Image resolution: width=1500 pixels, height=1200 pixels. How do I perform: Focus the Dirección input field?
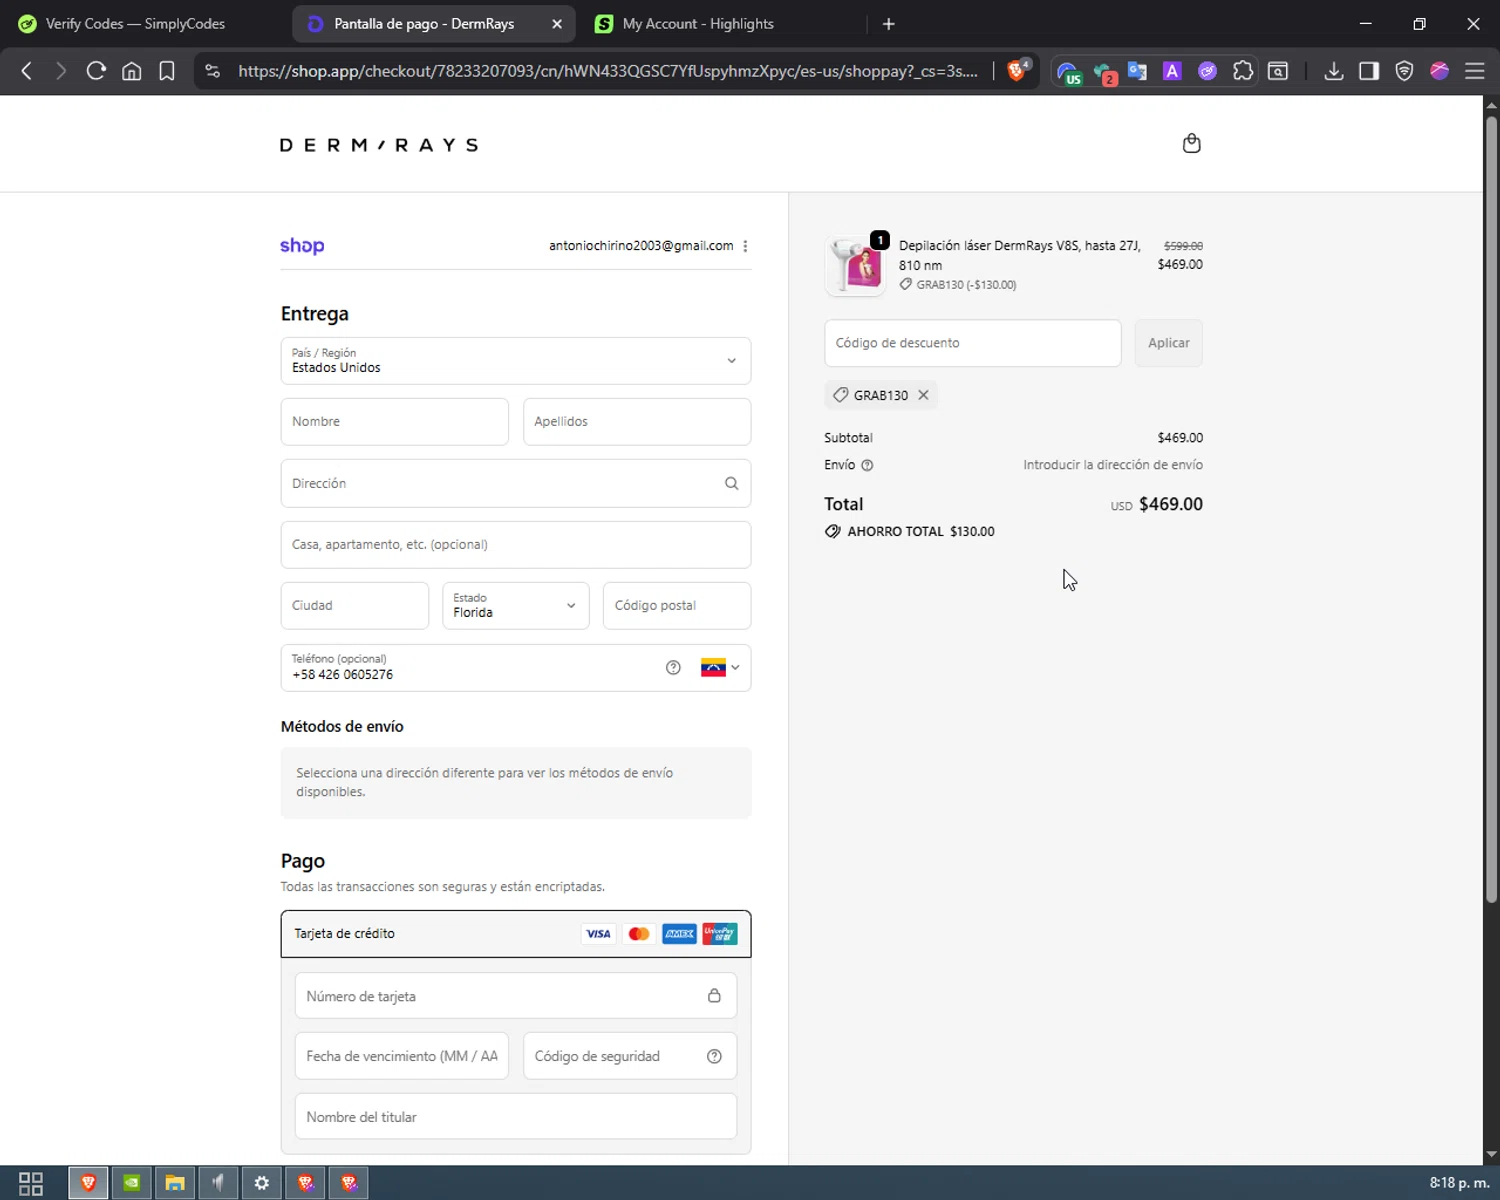(x=516, y=483)
